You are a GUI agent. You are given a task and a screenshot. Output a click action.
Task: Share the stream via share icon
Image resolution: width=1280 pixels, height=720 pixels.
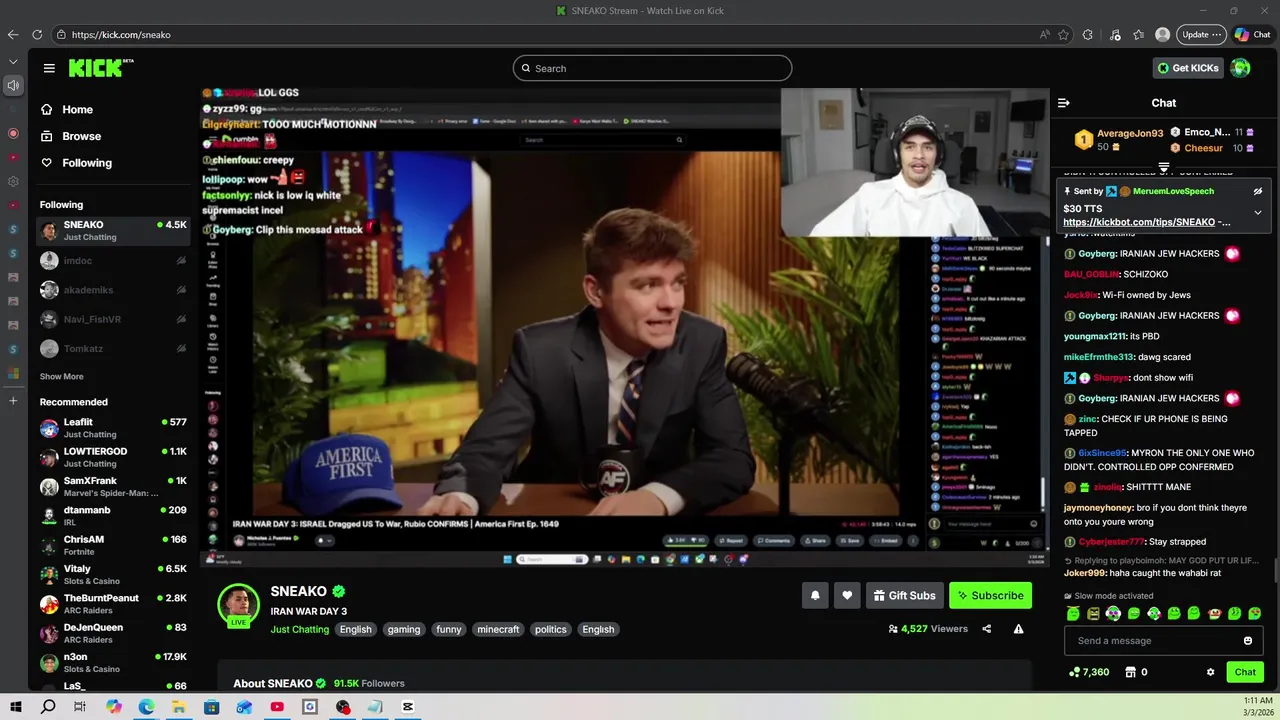click(987, 629)
